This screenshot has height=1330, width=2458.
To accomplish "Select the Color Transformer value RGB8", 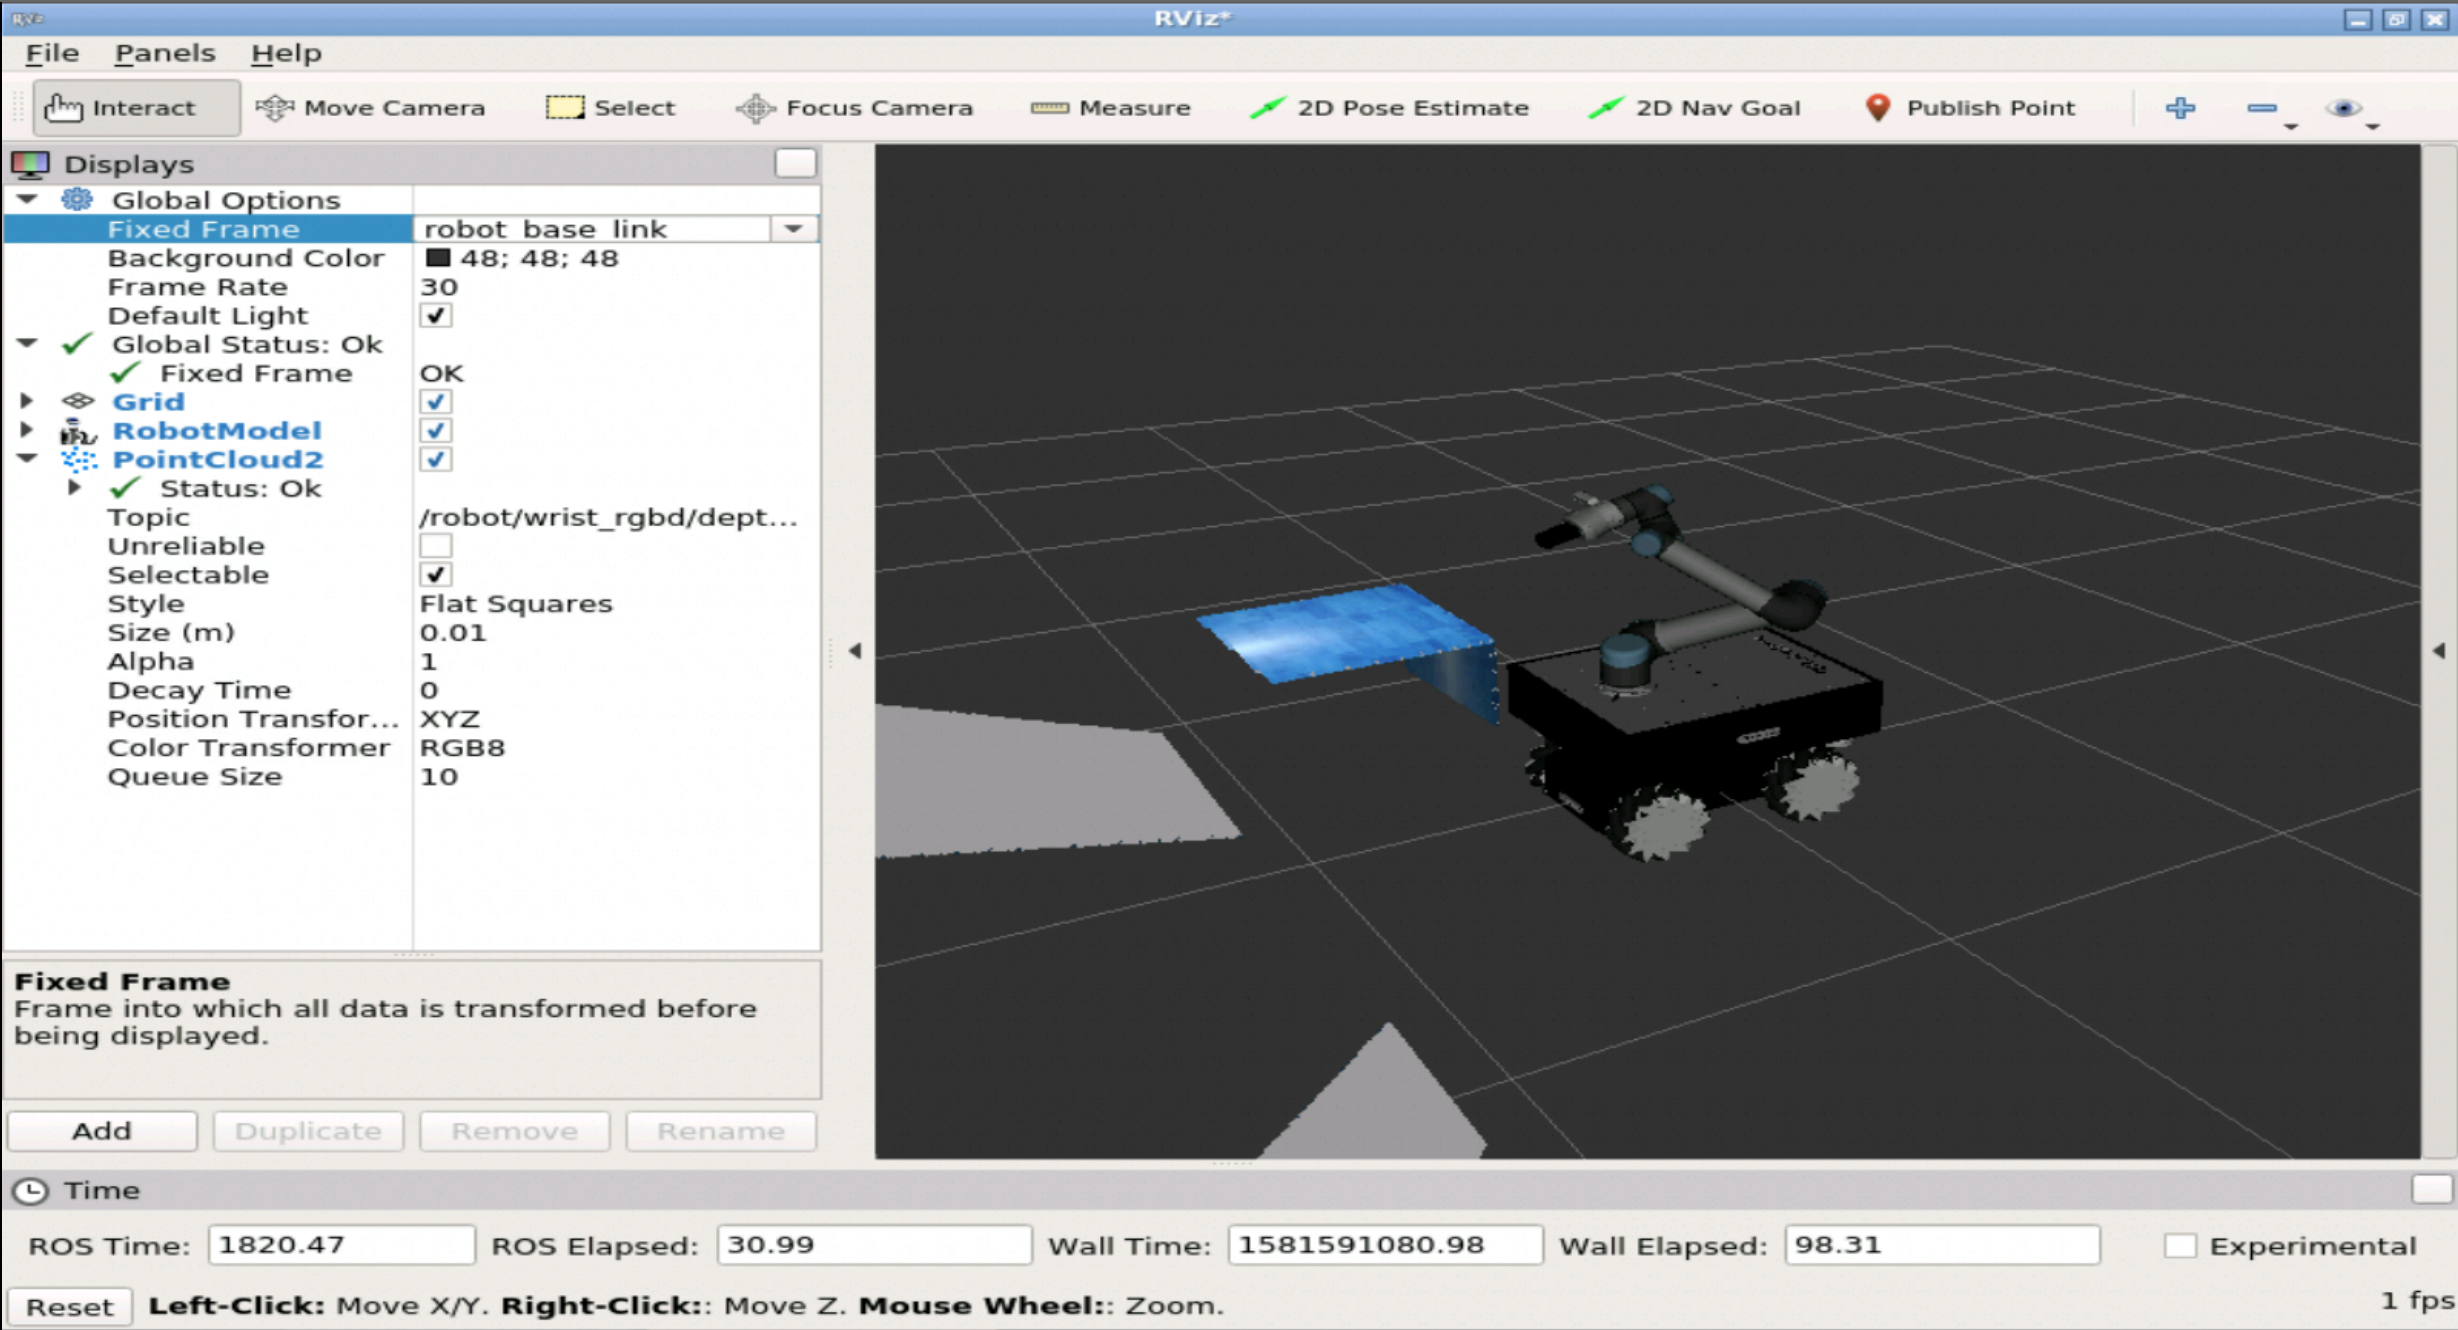I will pos(462,748).
